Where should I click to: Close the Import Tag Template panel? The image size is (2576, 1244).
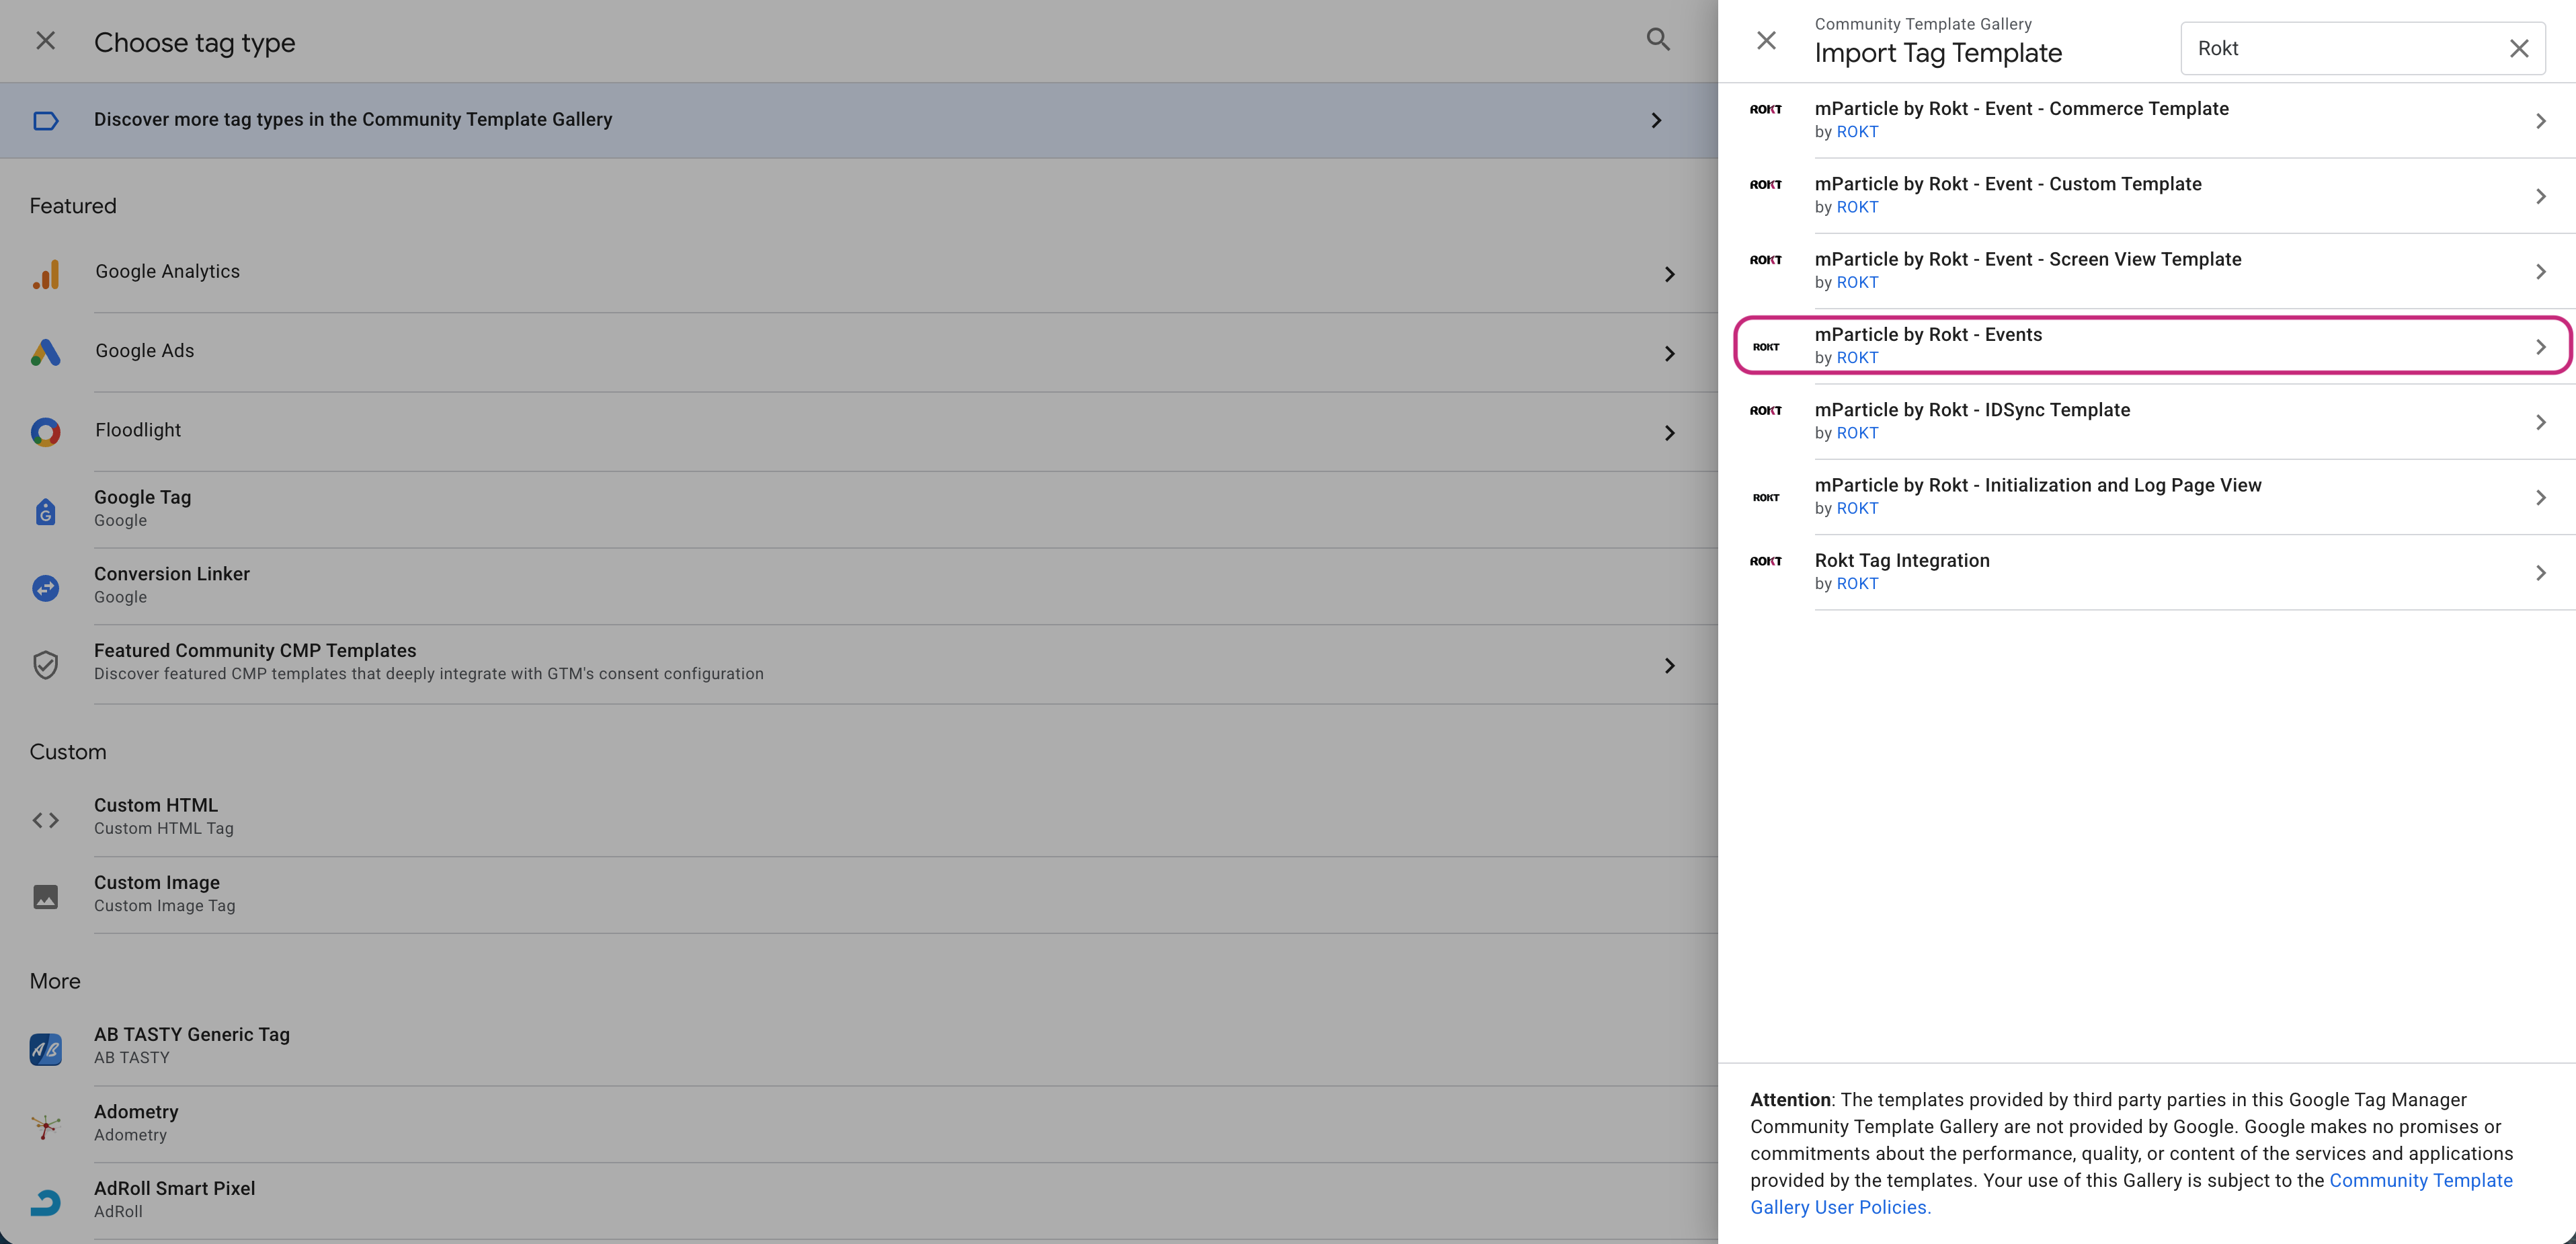(x=1766, y=40)
